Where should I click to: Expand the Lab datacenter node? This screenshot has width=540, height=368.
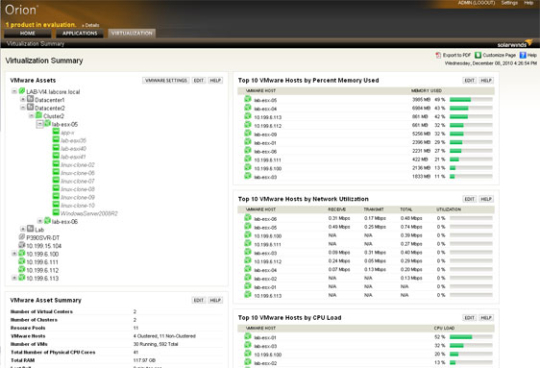coord(23,229)
